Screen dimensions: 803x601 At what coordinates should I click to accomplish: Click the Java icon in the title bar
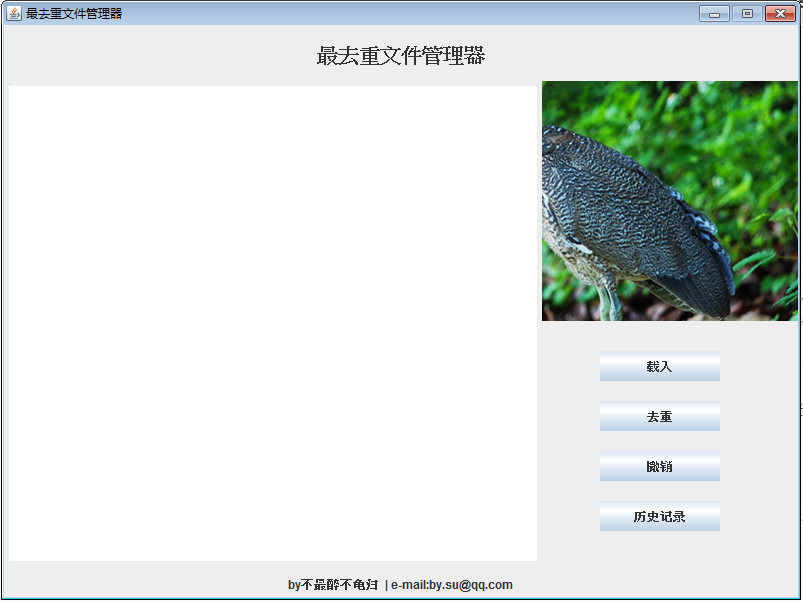click(14, 13)
